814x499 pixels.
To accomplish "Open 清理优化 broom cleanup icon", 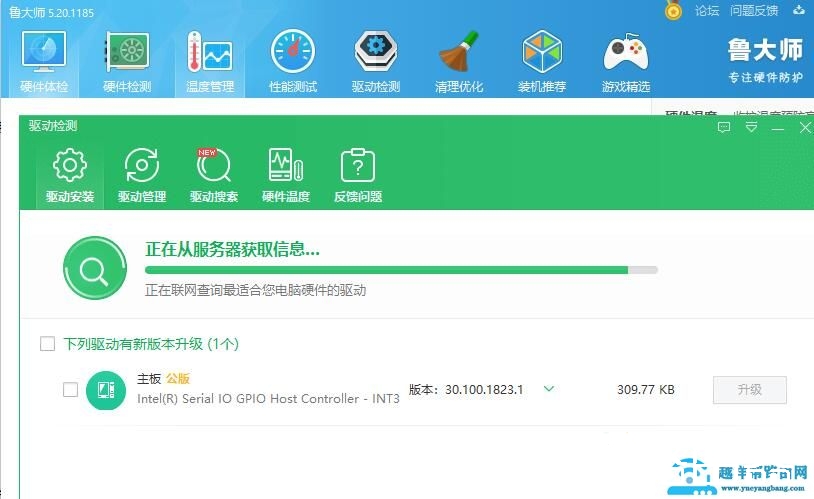I will click(x=459, y=62).
